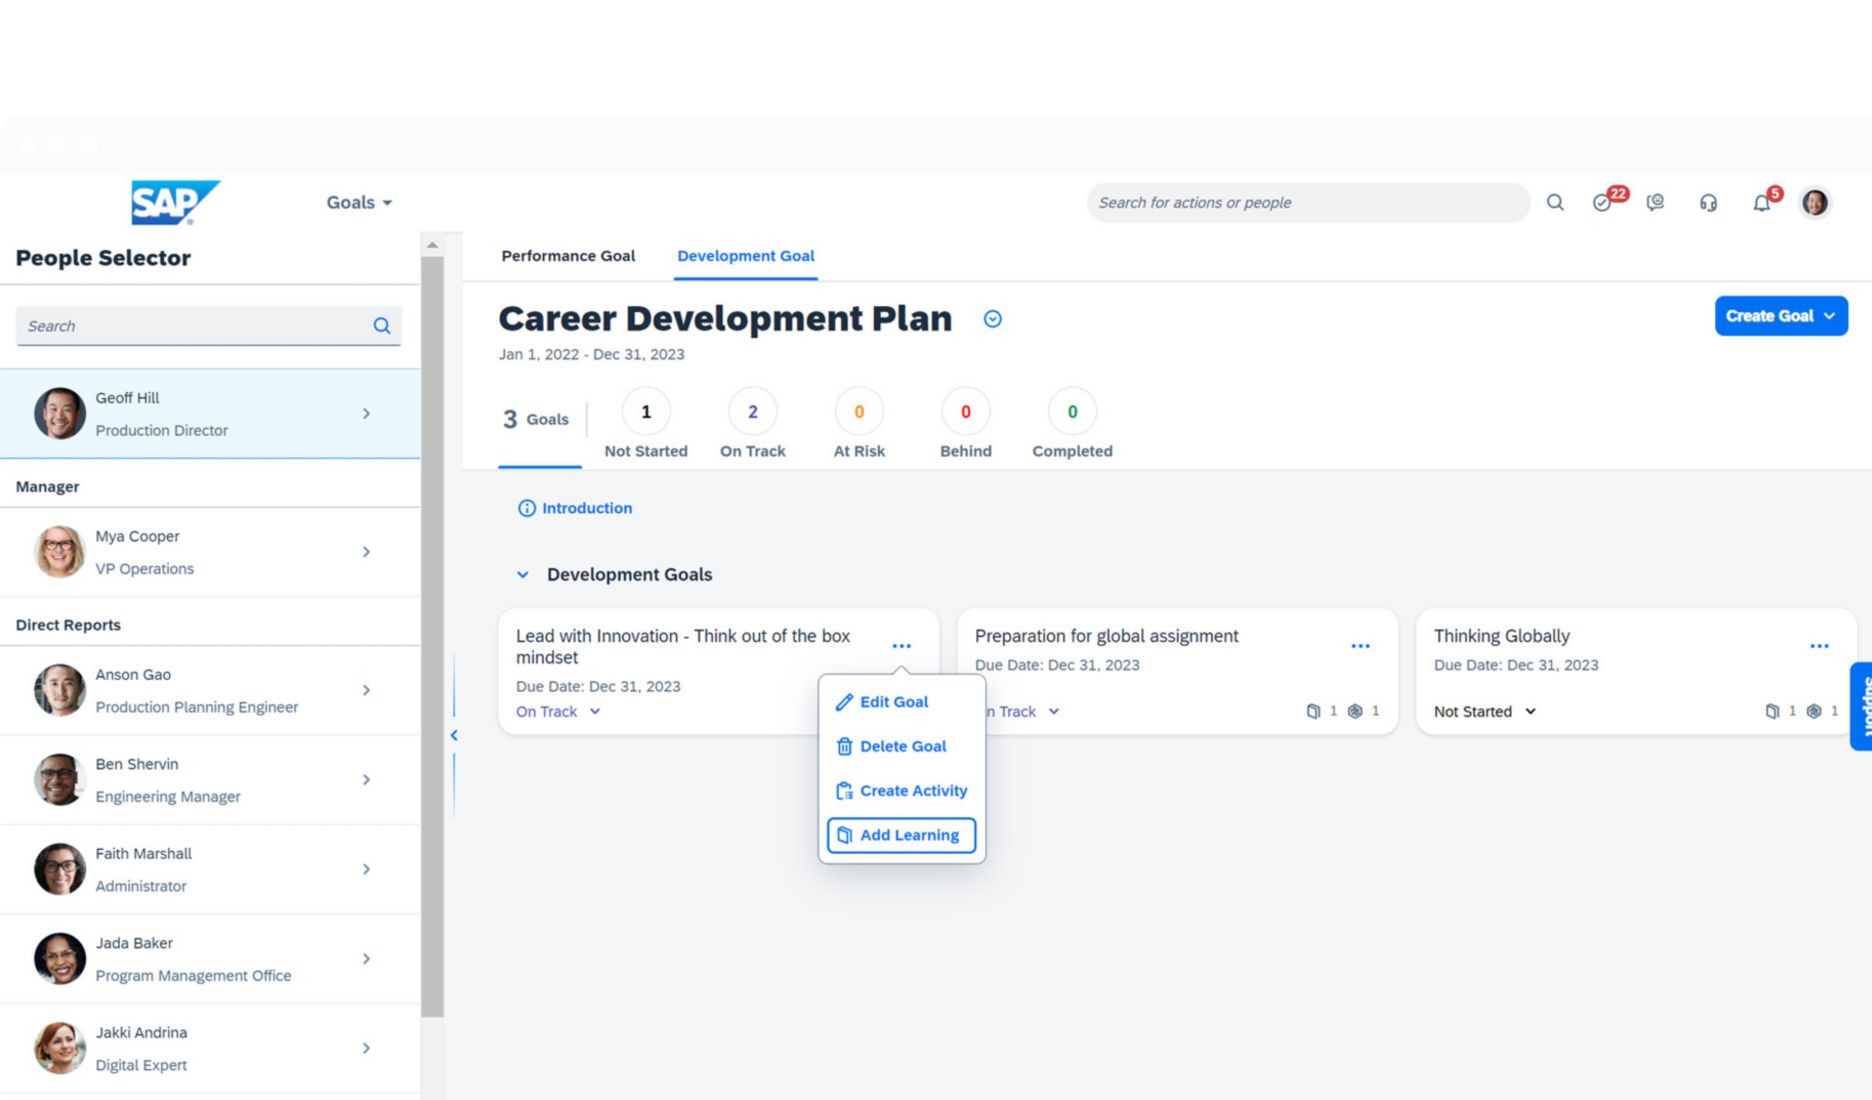Choose Delete Goal in the open menu
The width and height of the screenshot is (1872, 1100).
902,746
